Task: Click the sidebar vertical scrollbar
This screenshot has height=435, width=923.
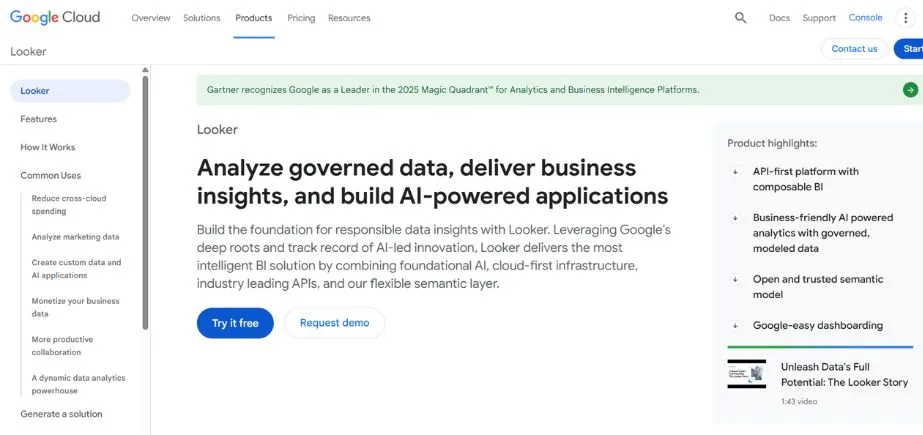Action: point(145,202)
